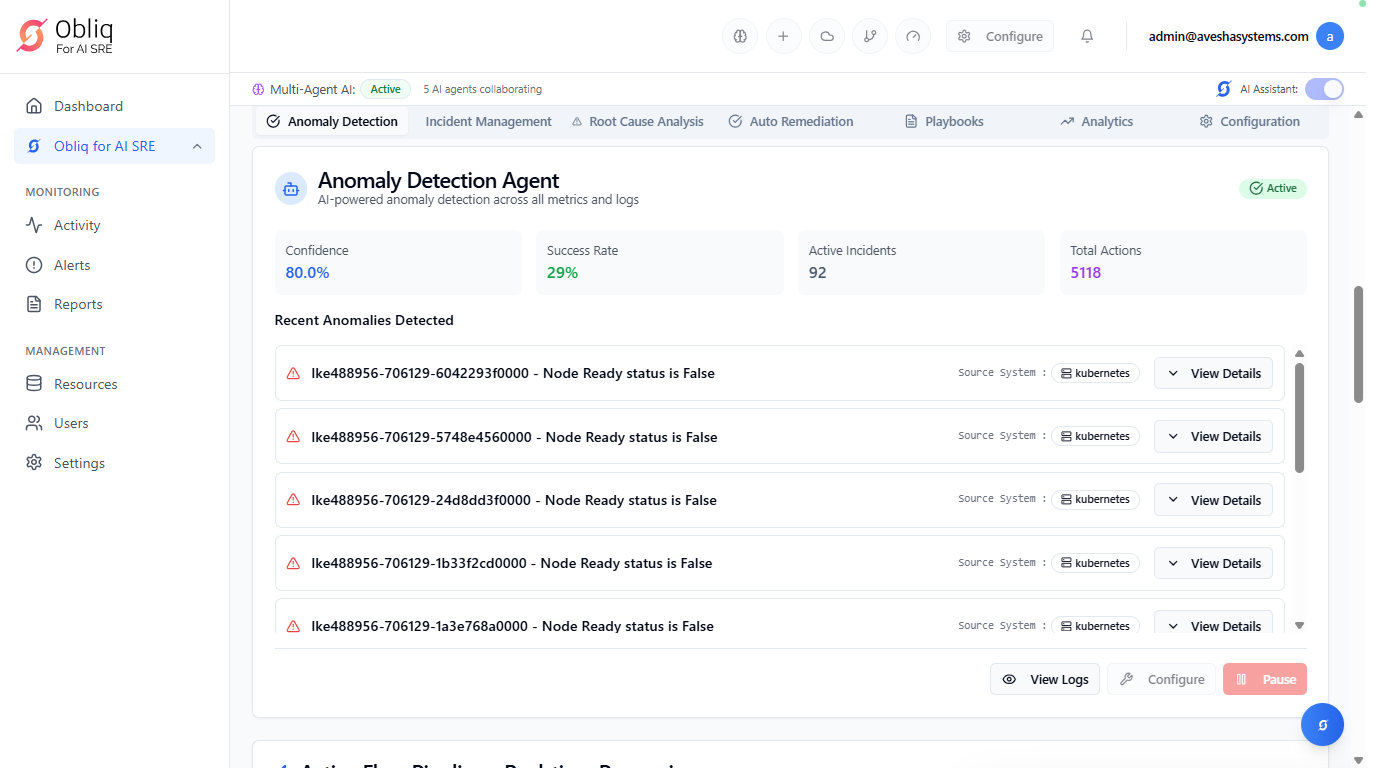The image size is (1373, 780).
Task: Click the View Logs button
Action: point(1045,679)
